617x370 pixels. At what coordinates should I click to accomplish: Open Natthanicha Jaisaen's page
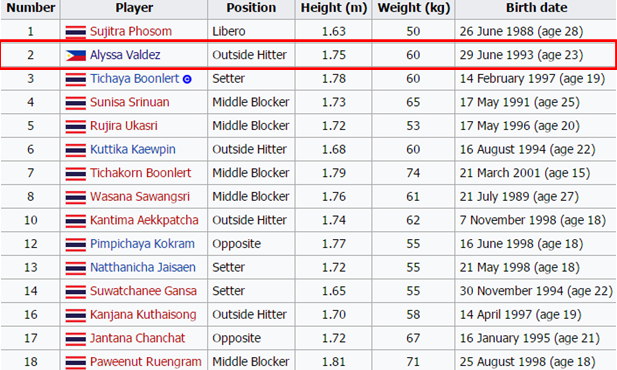[143, 267]
